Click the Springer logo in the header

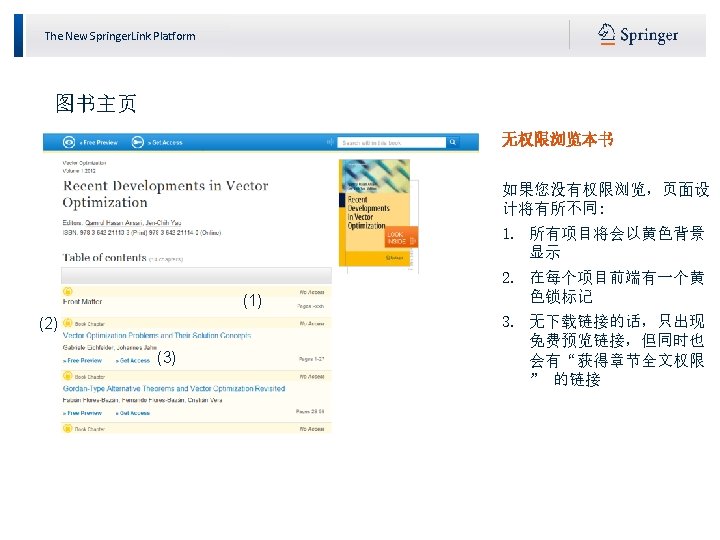638,35
